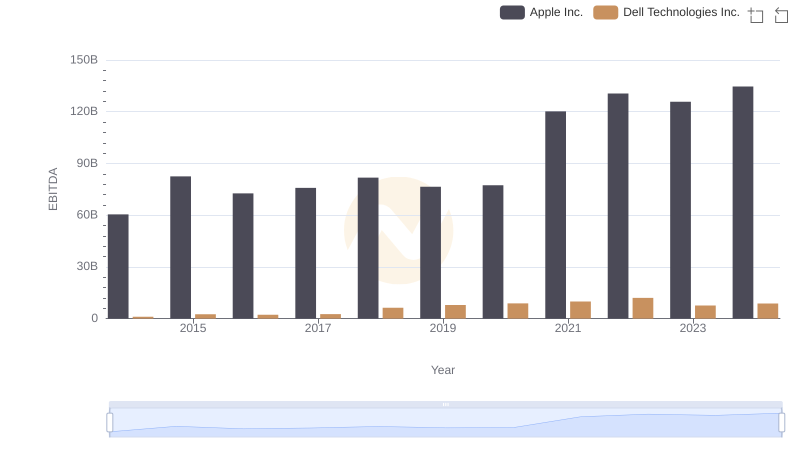Click Apple Inc. dark legend swatch
The image size is (800, 461).
pos(512,12)
